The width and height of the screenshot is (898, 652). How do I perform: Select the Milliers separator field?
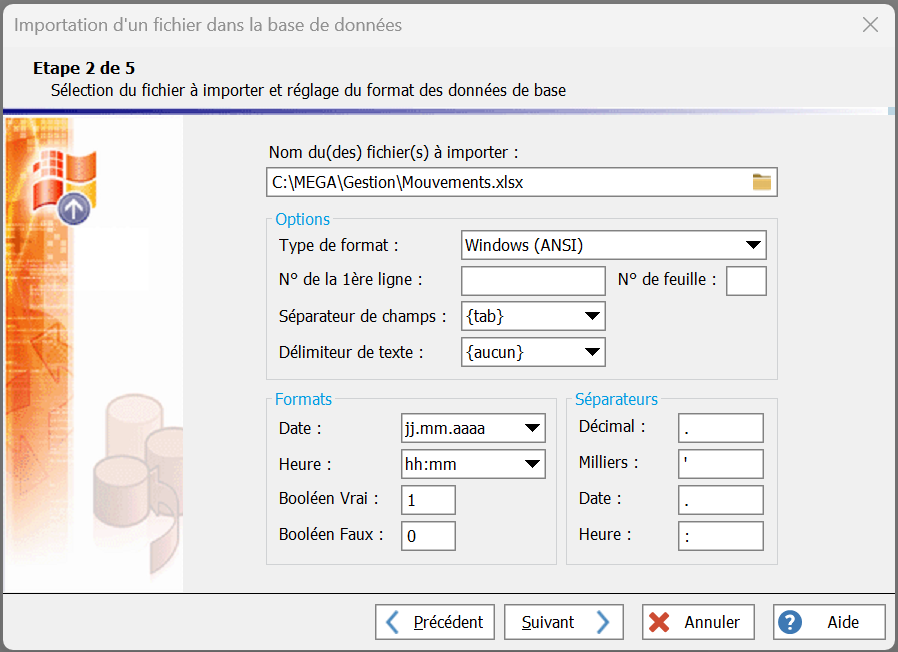coord(720,464)
